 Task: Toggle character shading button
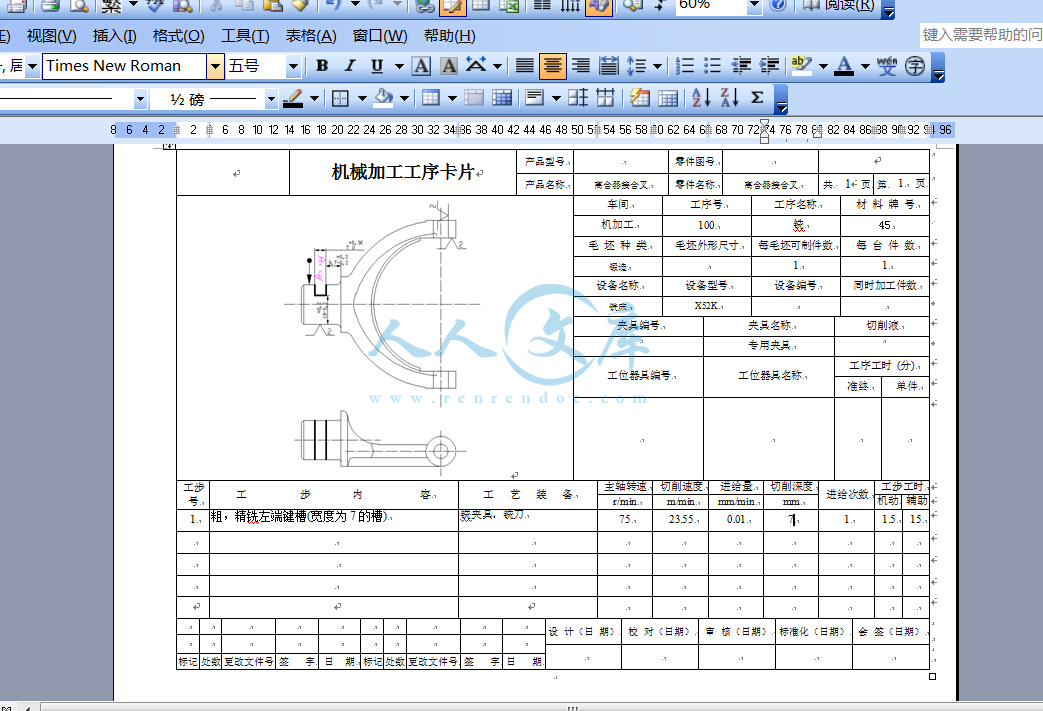449,66
